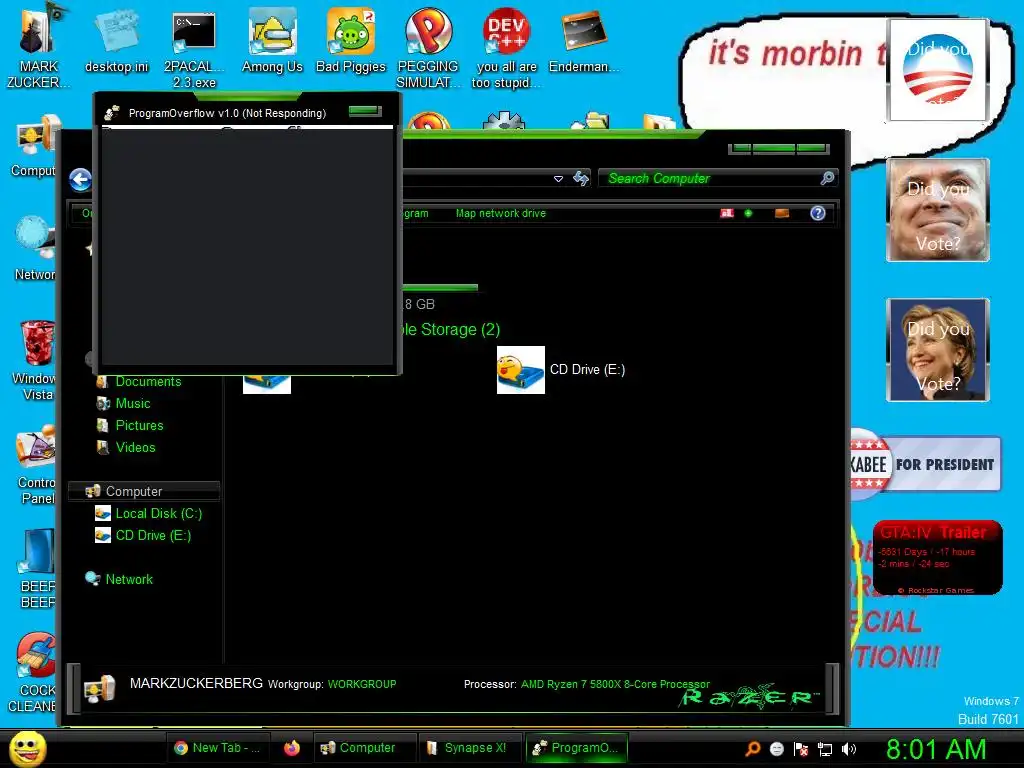Switch to New Tab Chrome taskbar button
1024x768 pixels.
click(218, 748)
